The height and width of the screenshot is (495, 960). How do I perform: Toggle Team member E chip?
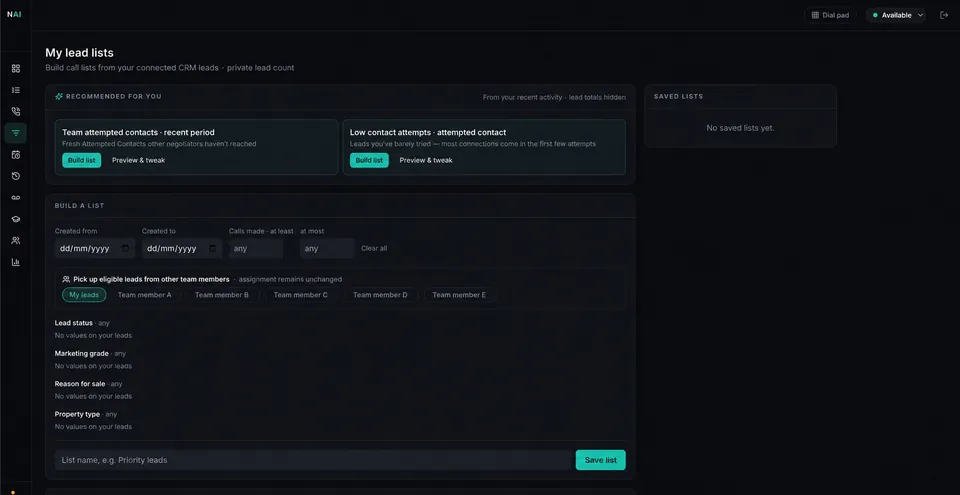tap(459, 295)
